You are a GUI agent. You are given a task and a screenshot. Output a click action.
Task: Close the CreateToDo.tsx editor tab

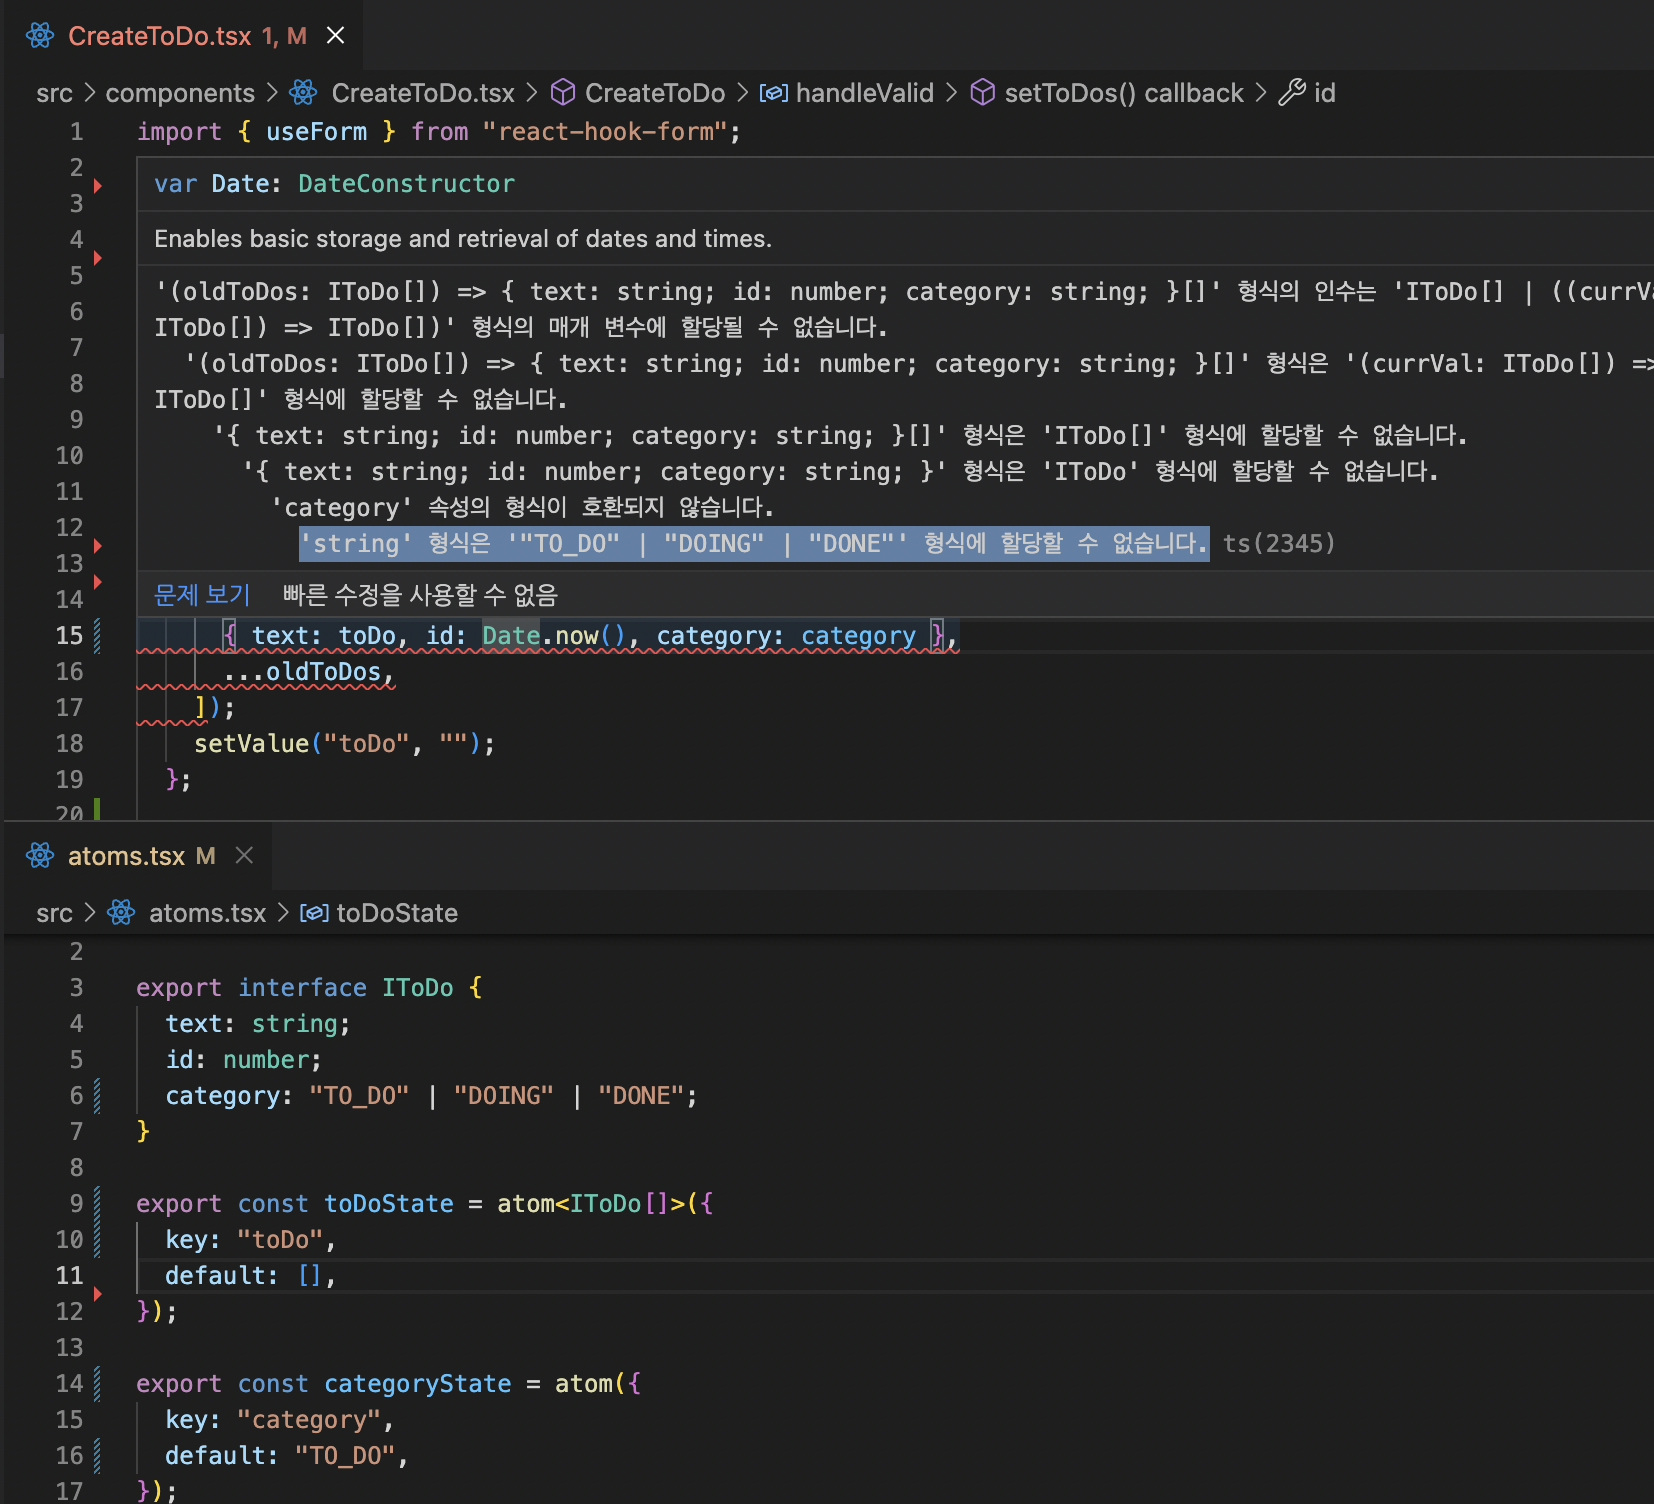(x=336, y=36)
